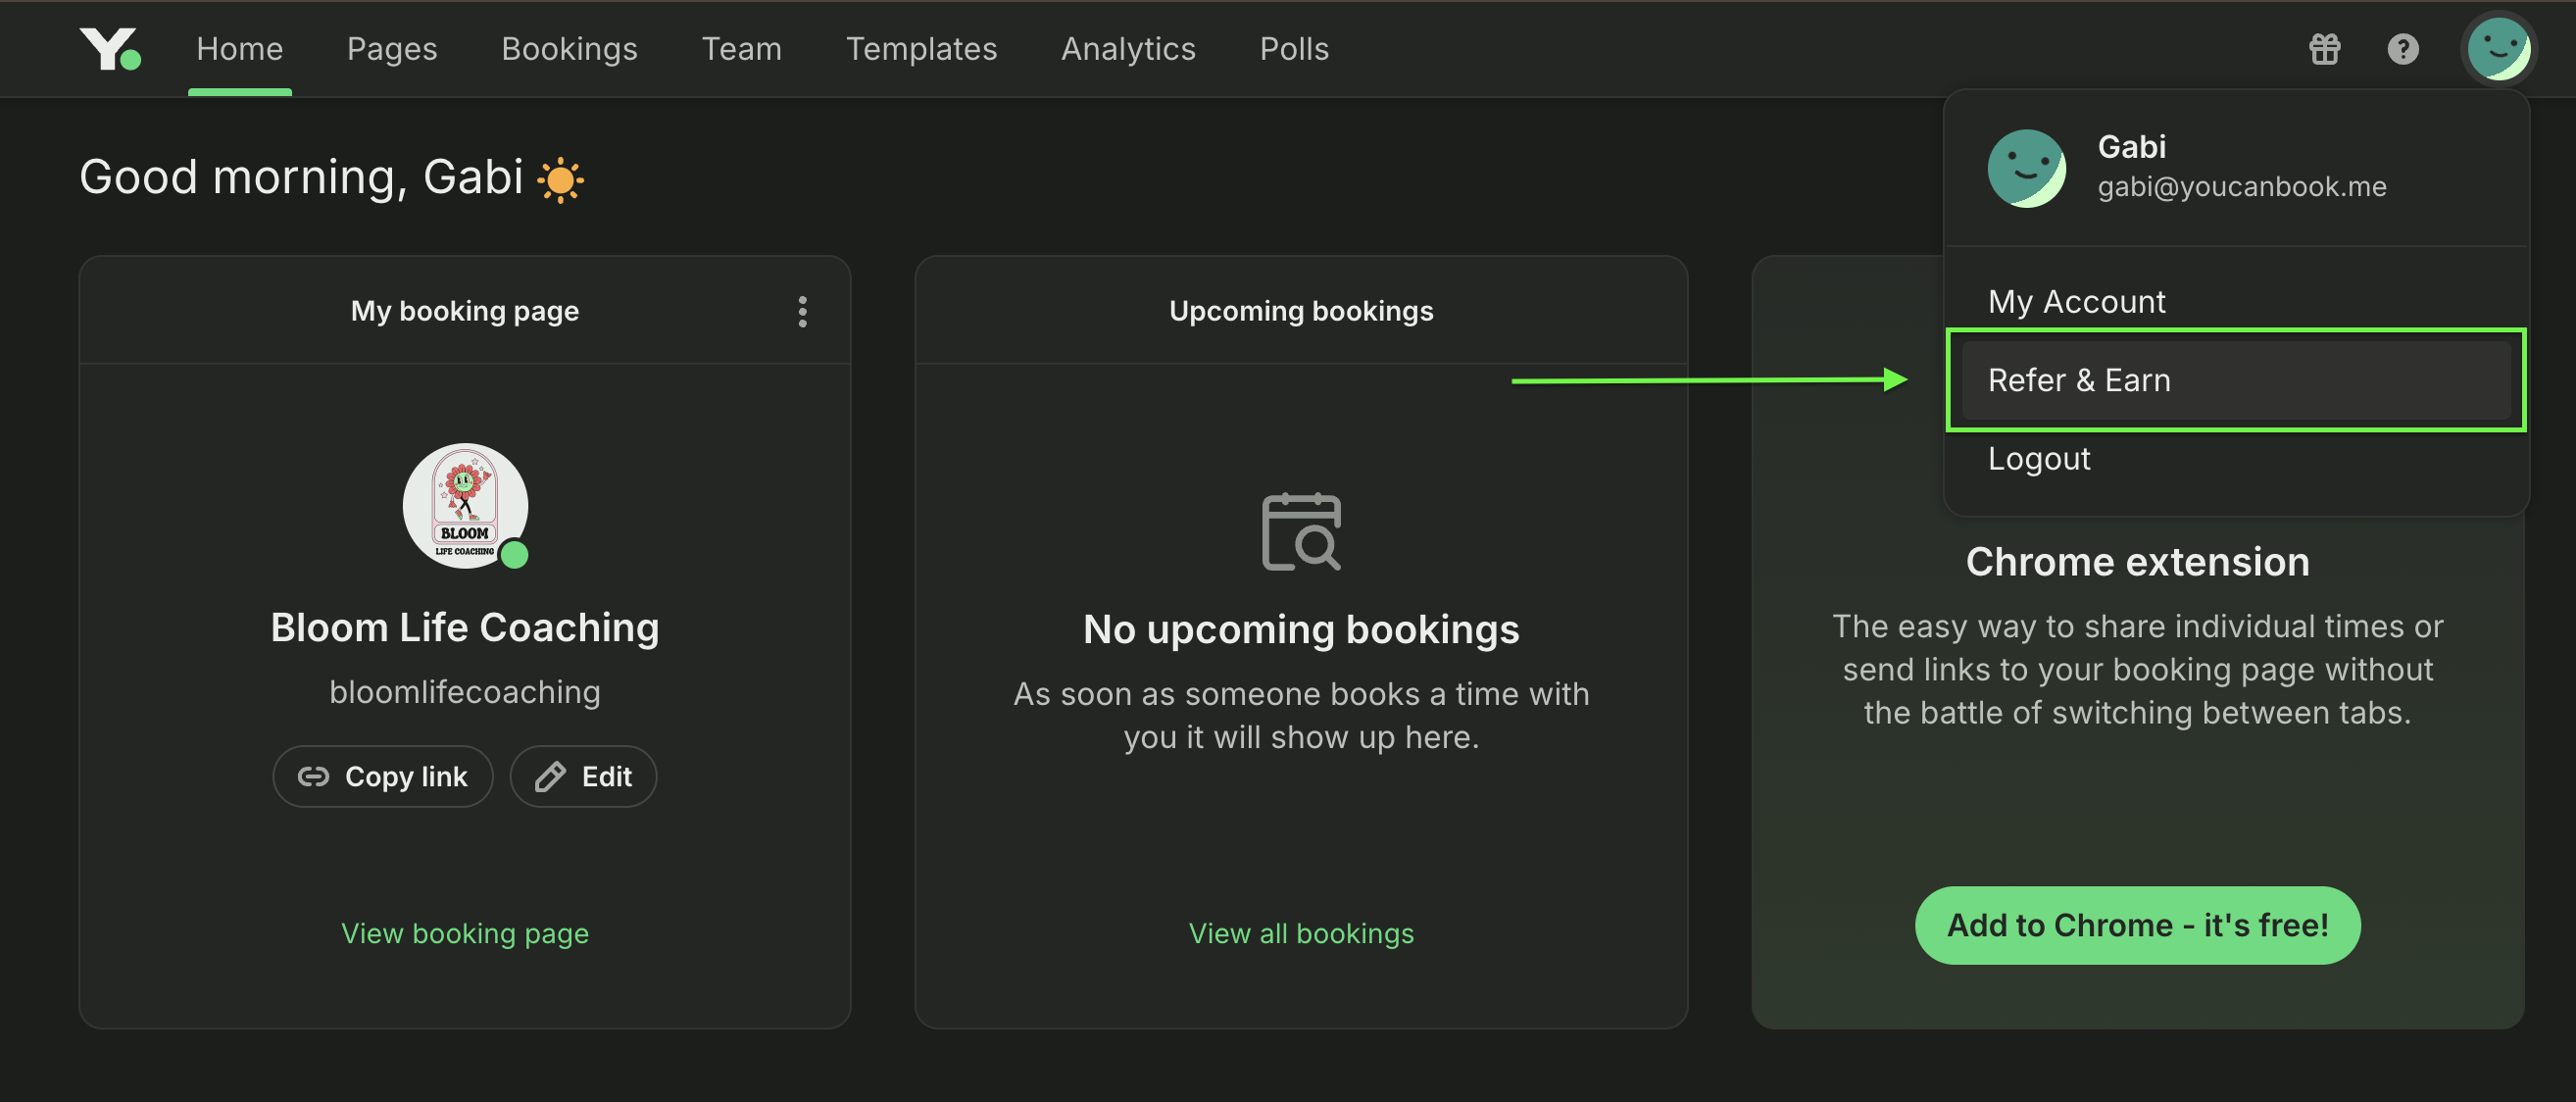Select My Account from the user menu
The width and height of the screenshot is (2576, 1102).
tap(2076, 301)
